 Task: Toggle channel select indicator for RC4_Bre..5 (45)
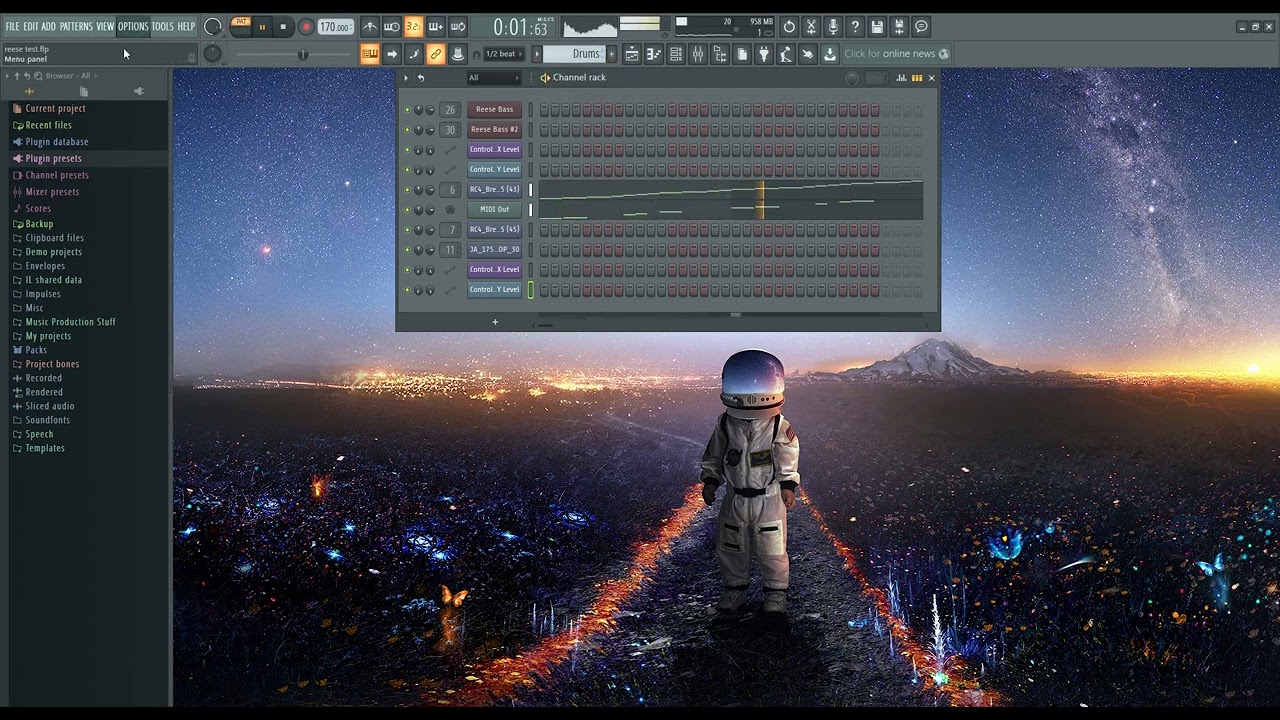(531, 230)
